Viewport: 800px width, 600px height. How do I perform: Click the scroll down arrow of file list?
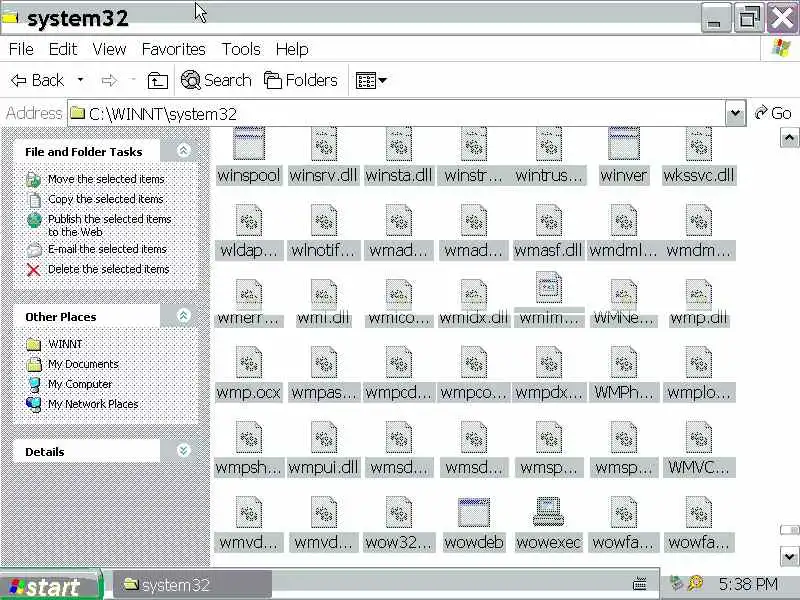tap(789, 556)
